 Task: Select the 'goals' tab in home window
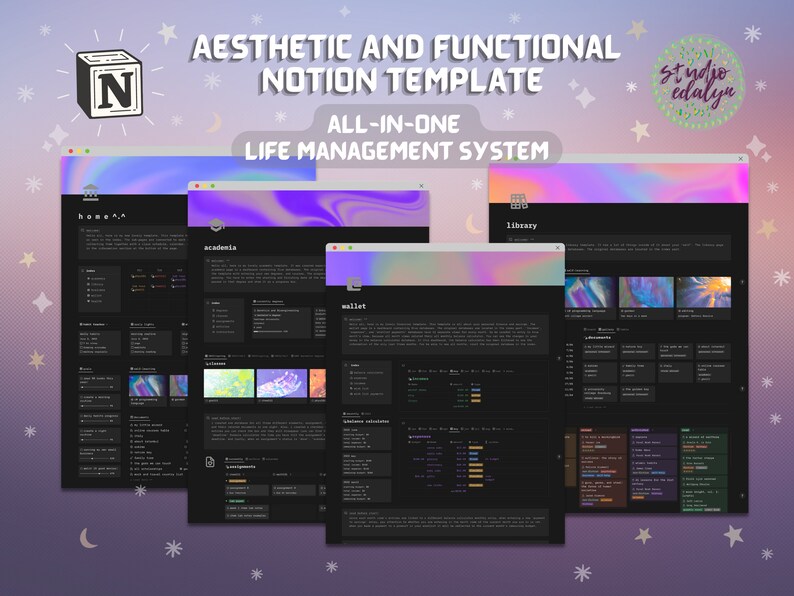click(86, 369)
